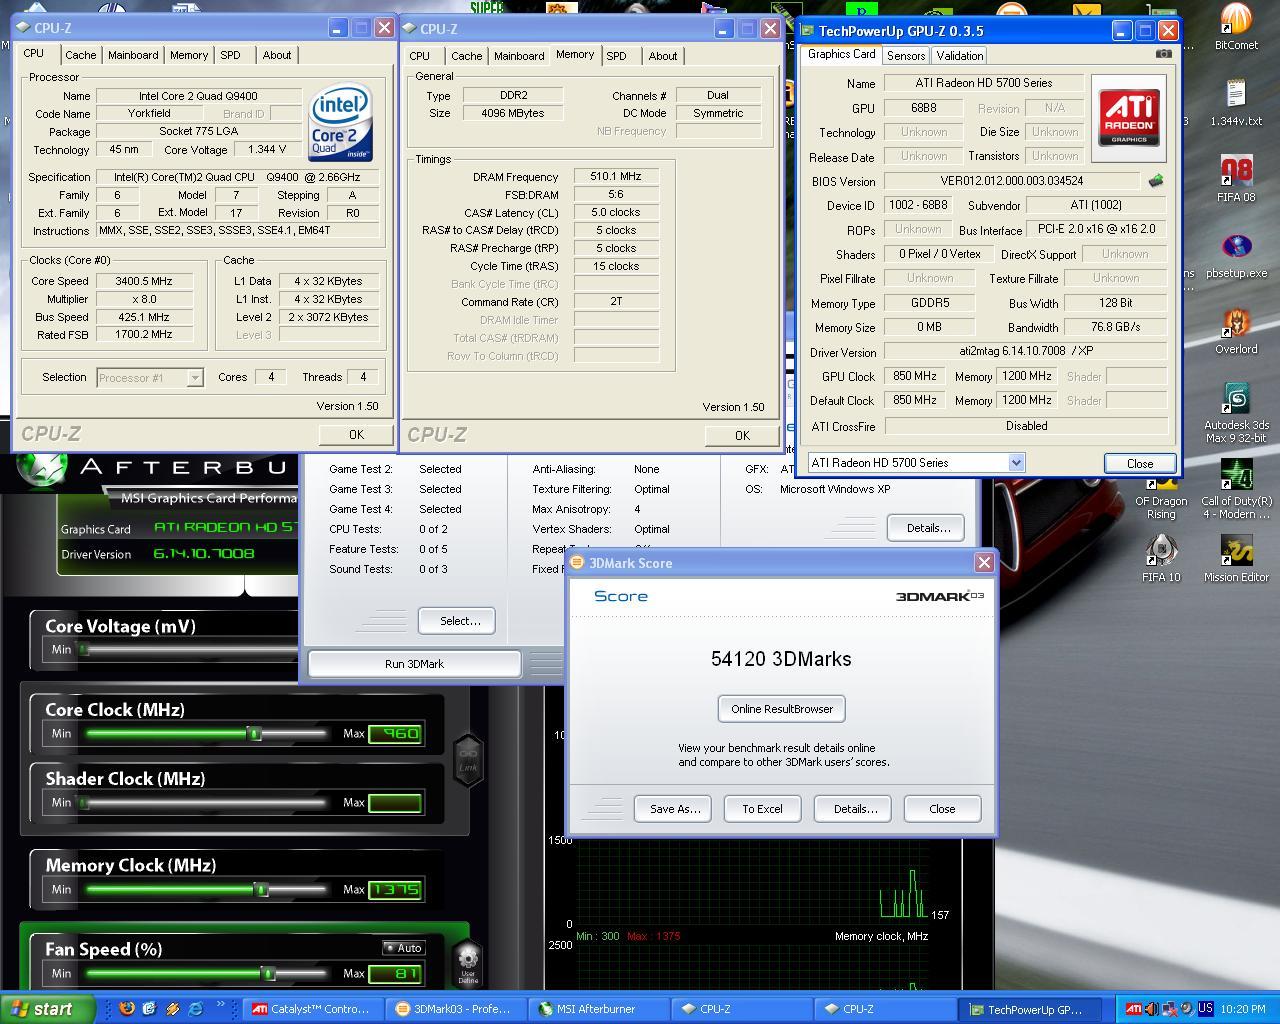Screen dimensions: 1280x1024
Task: Switch to MSI Afterburner taskbar button
Action: (597, 1009)
